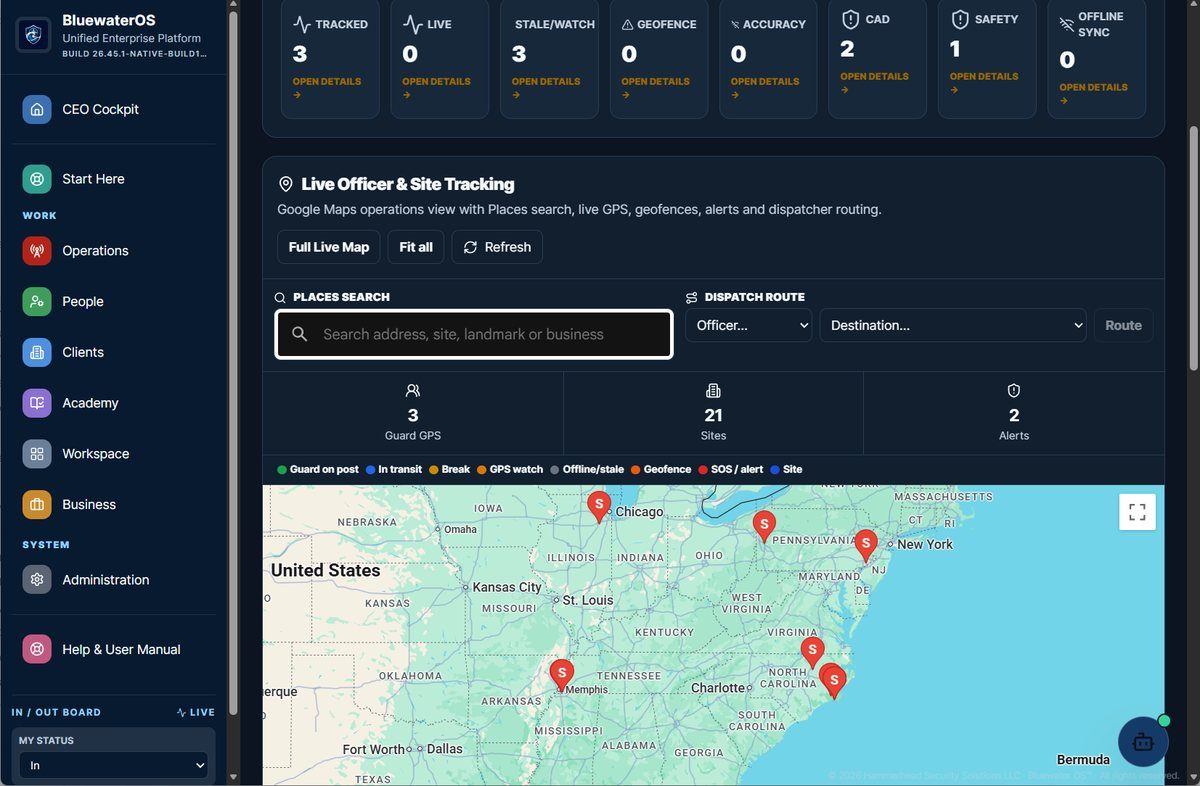The image size is (1200, 786).
Task: Click the Safety shield icon
Action: (x=960, y=19)
